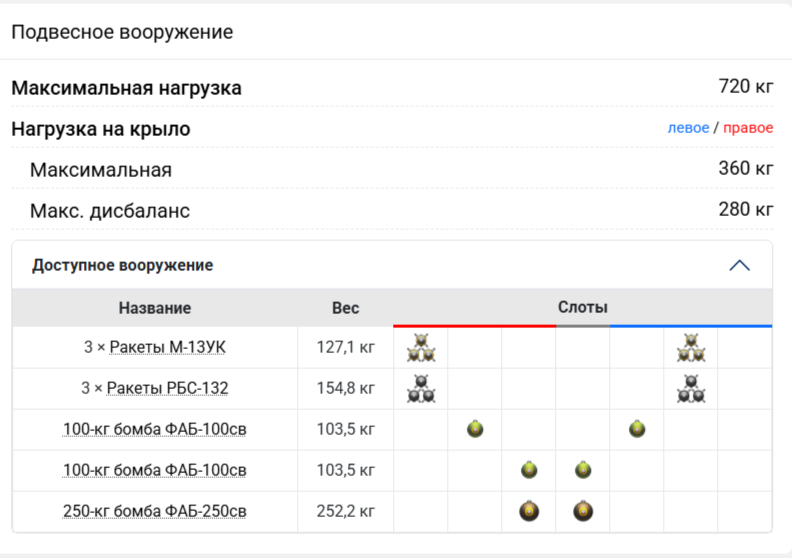The width and height of the screenshot is (792, 558).
Task: Click right-side M-13UK rockets slot icon
Action: [x=690, y=348]
